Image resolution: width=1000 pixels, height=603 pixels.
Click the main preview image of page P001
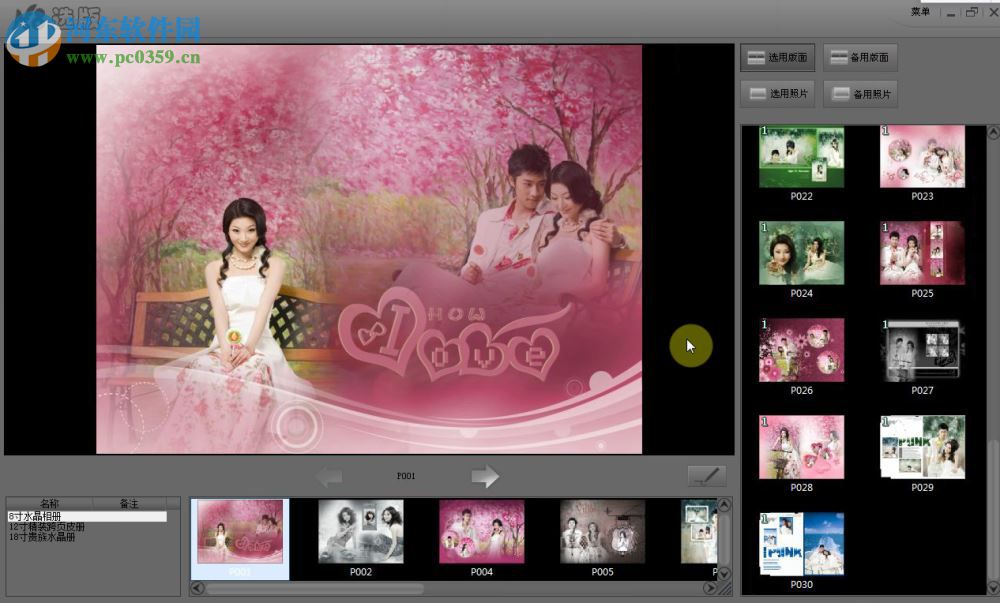[x=369, y=249]
